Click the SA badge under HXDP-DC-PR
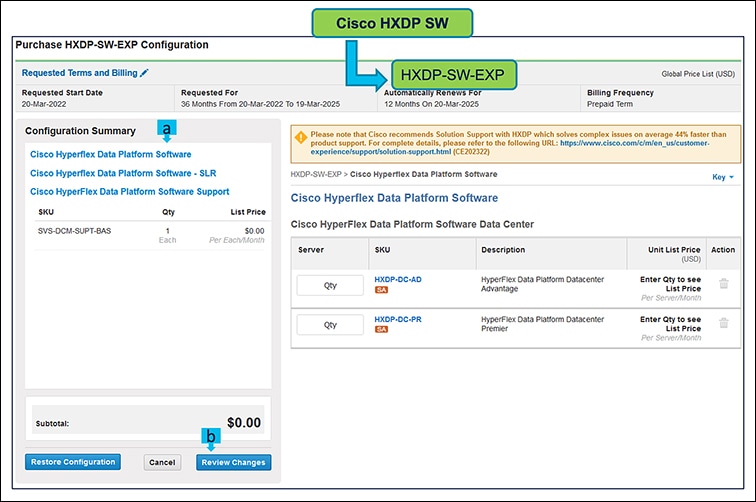 coord(381,329)
